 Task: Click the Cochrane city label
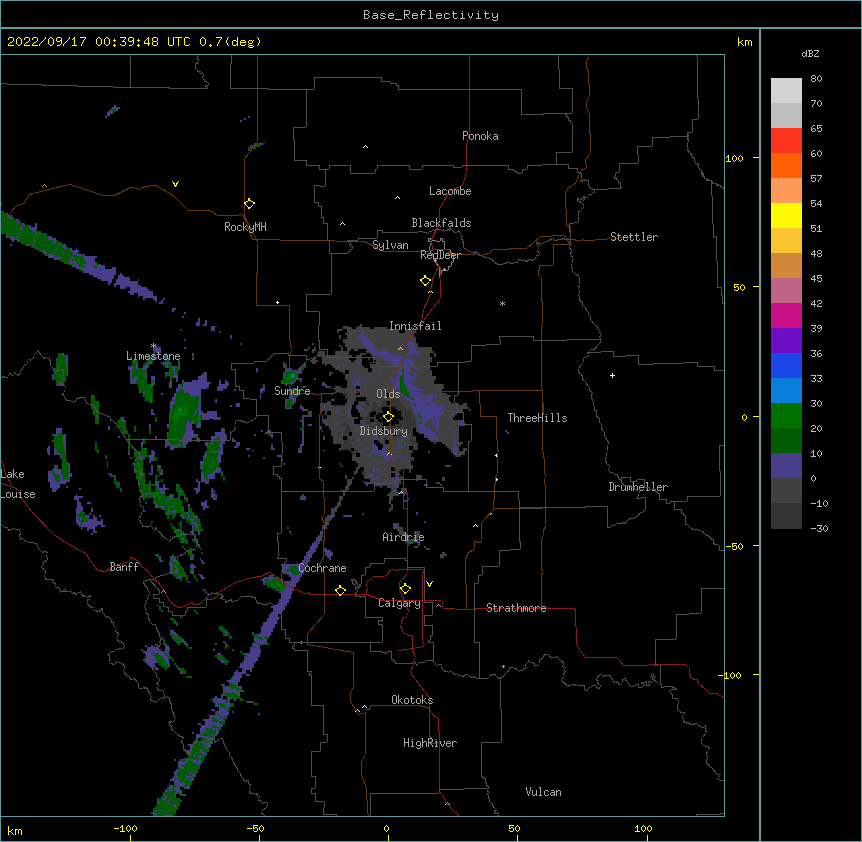[x=322, y=568]
